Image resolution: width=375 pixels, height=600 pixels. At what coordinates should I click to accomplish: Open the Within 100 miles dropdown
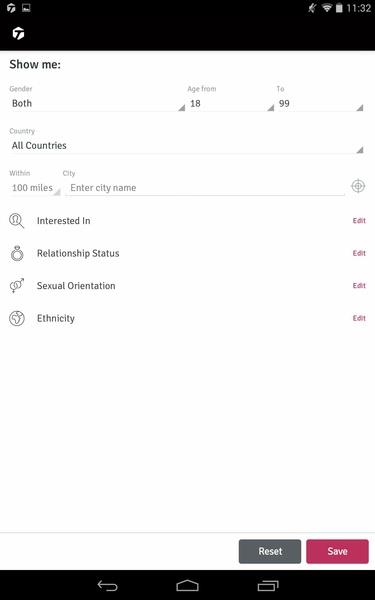35,188
